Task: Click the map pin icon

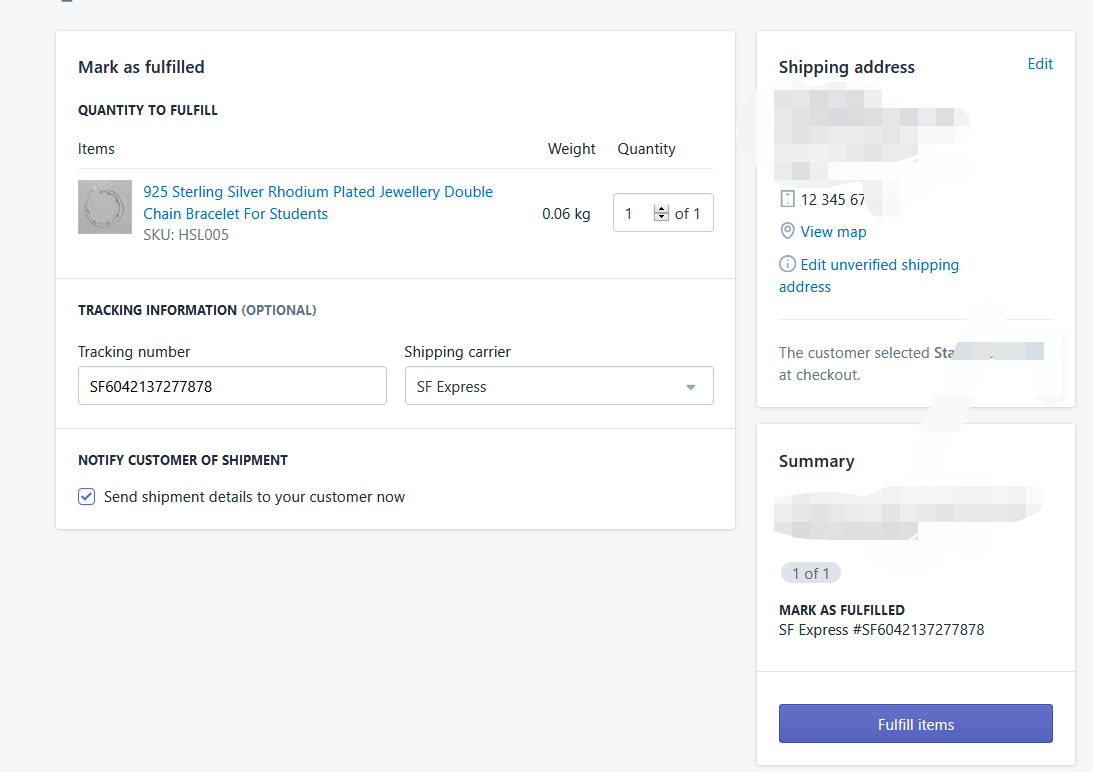Action: tap(787, 231)
